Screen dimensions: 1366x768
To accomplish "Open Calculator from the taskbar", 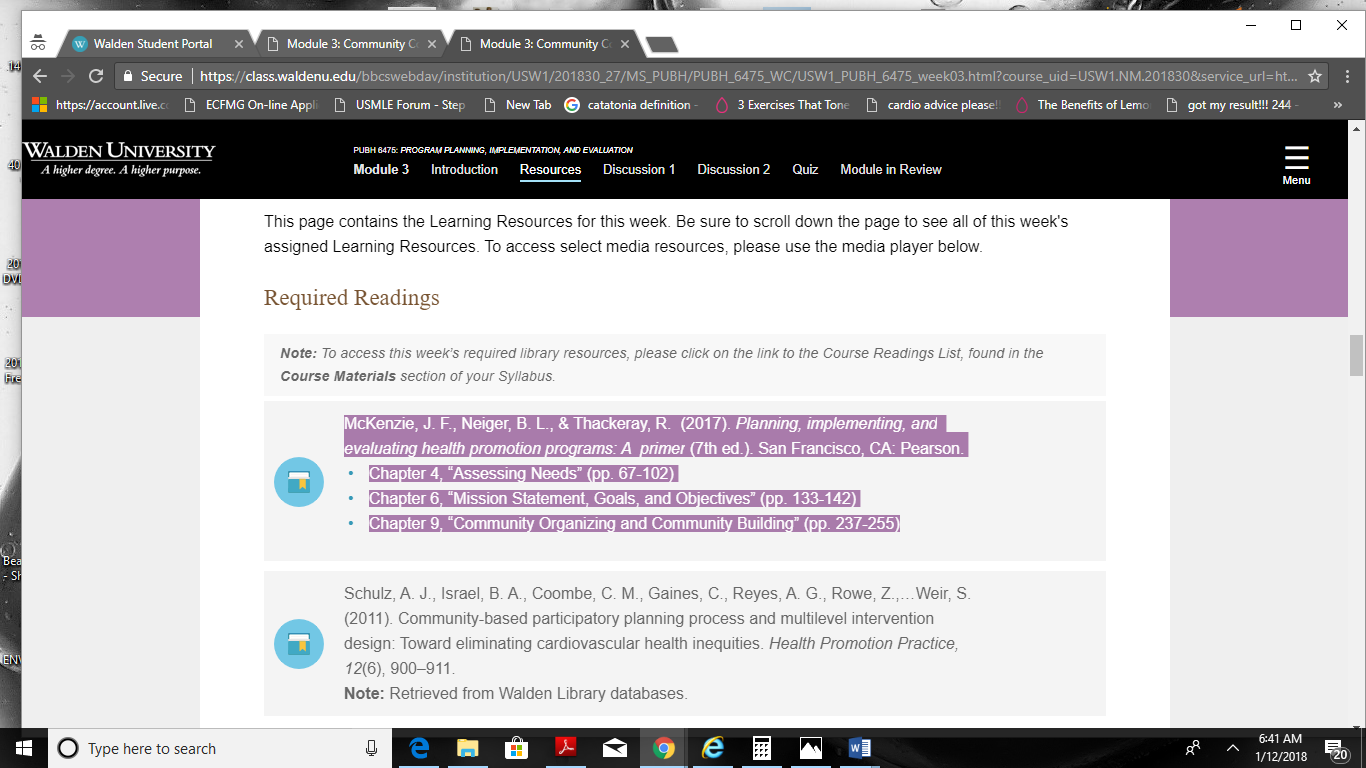I will click(x=761, y=748).
